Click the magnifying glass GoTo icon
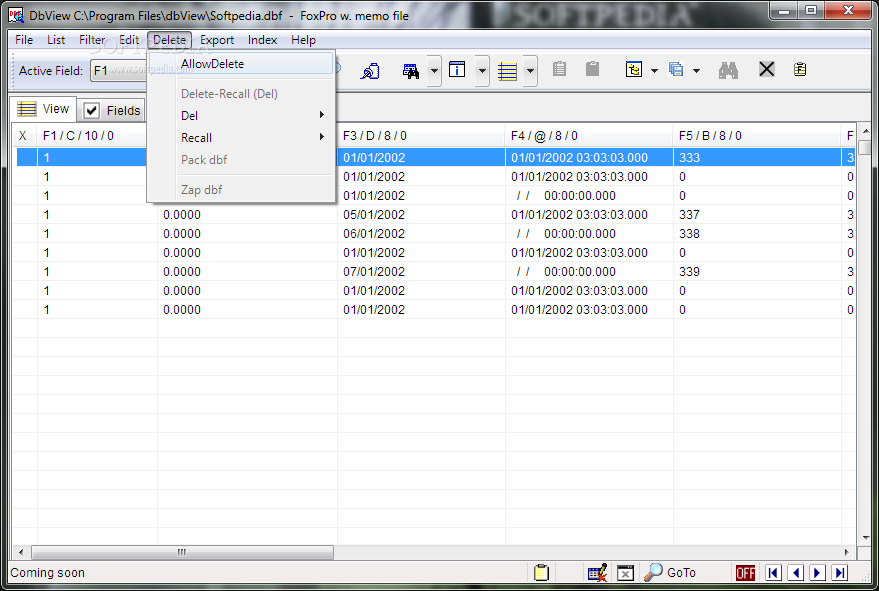Screen dimensions: 879x591 pyautogui.click(x=653, y=572)
